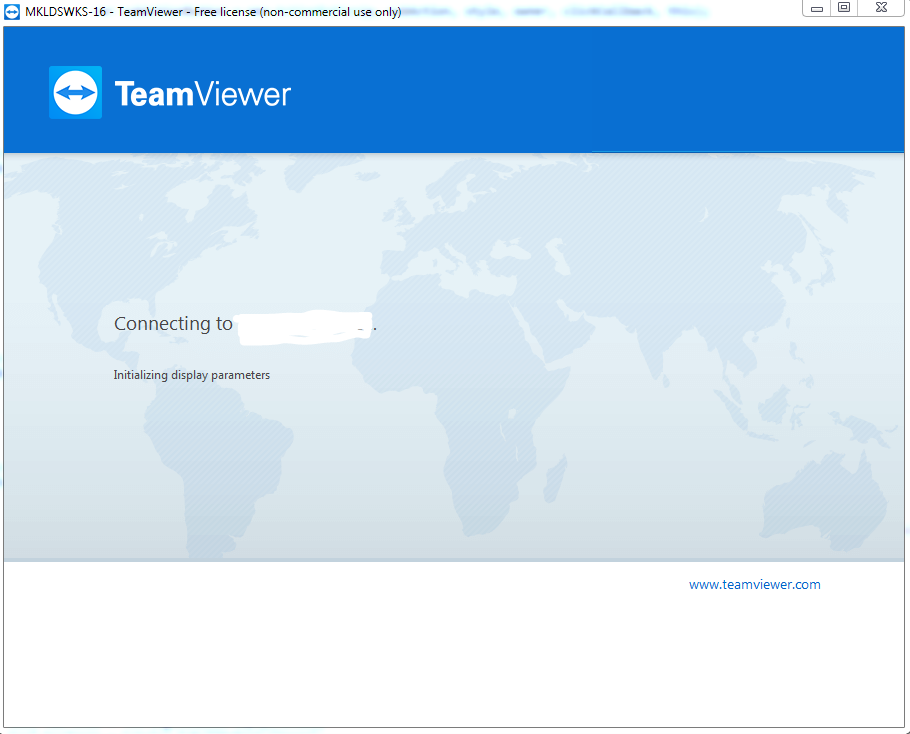The width and height of the screenshot is (910, 734).
Task: Click the 'Initializing display parameters' status text
Action: pyautogui.click(x=192, y=375)
